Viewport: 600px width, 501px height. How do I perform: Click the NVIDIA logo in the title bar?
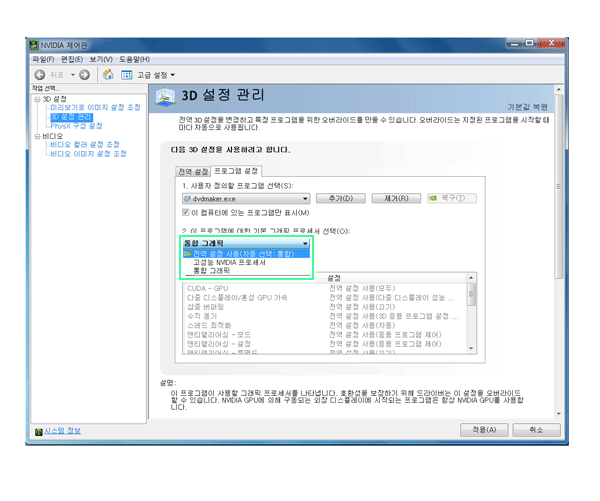pos(34,45)
